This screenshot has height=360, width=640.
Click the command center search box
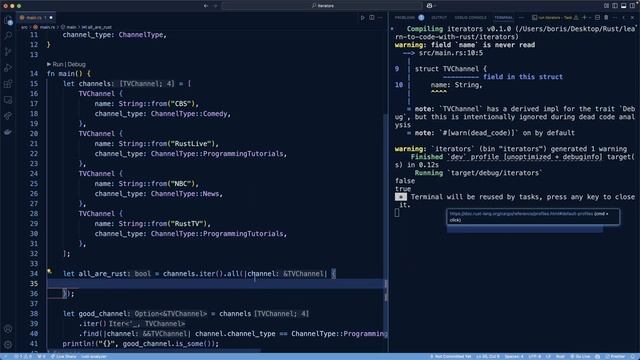(x=322, y=6)
